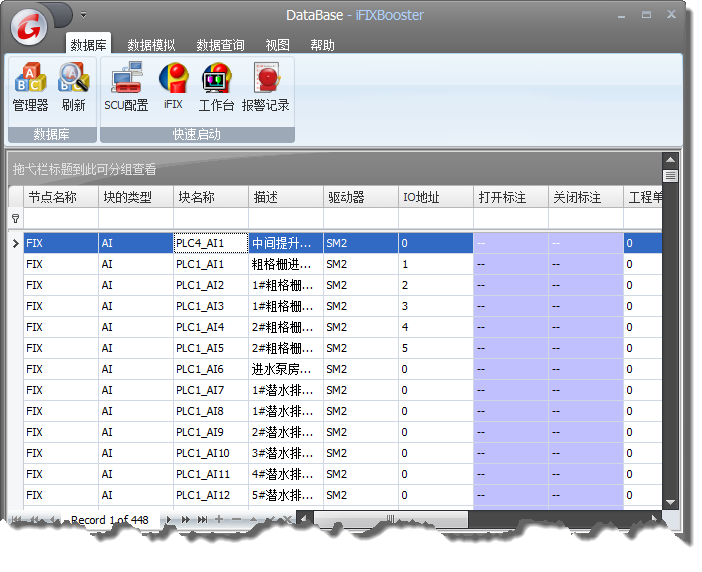Click the vertical scrollbar down arrow
The height and width of the screenshot is (572, 702).
point(670,502)
